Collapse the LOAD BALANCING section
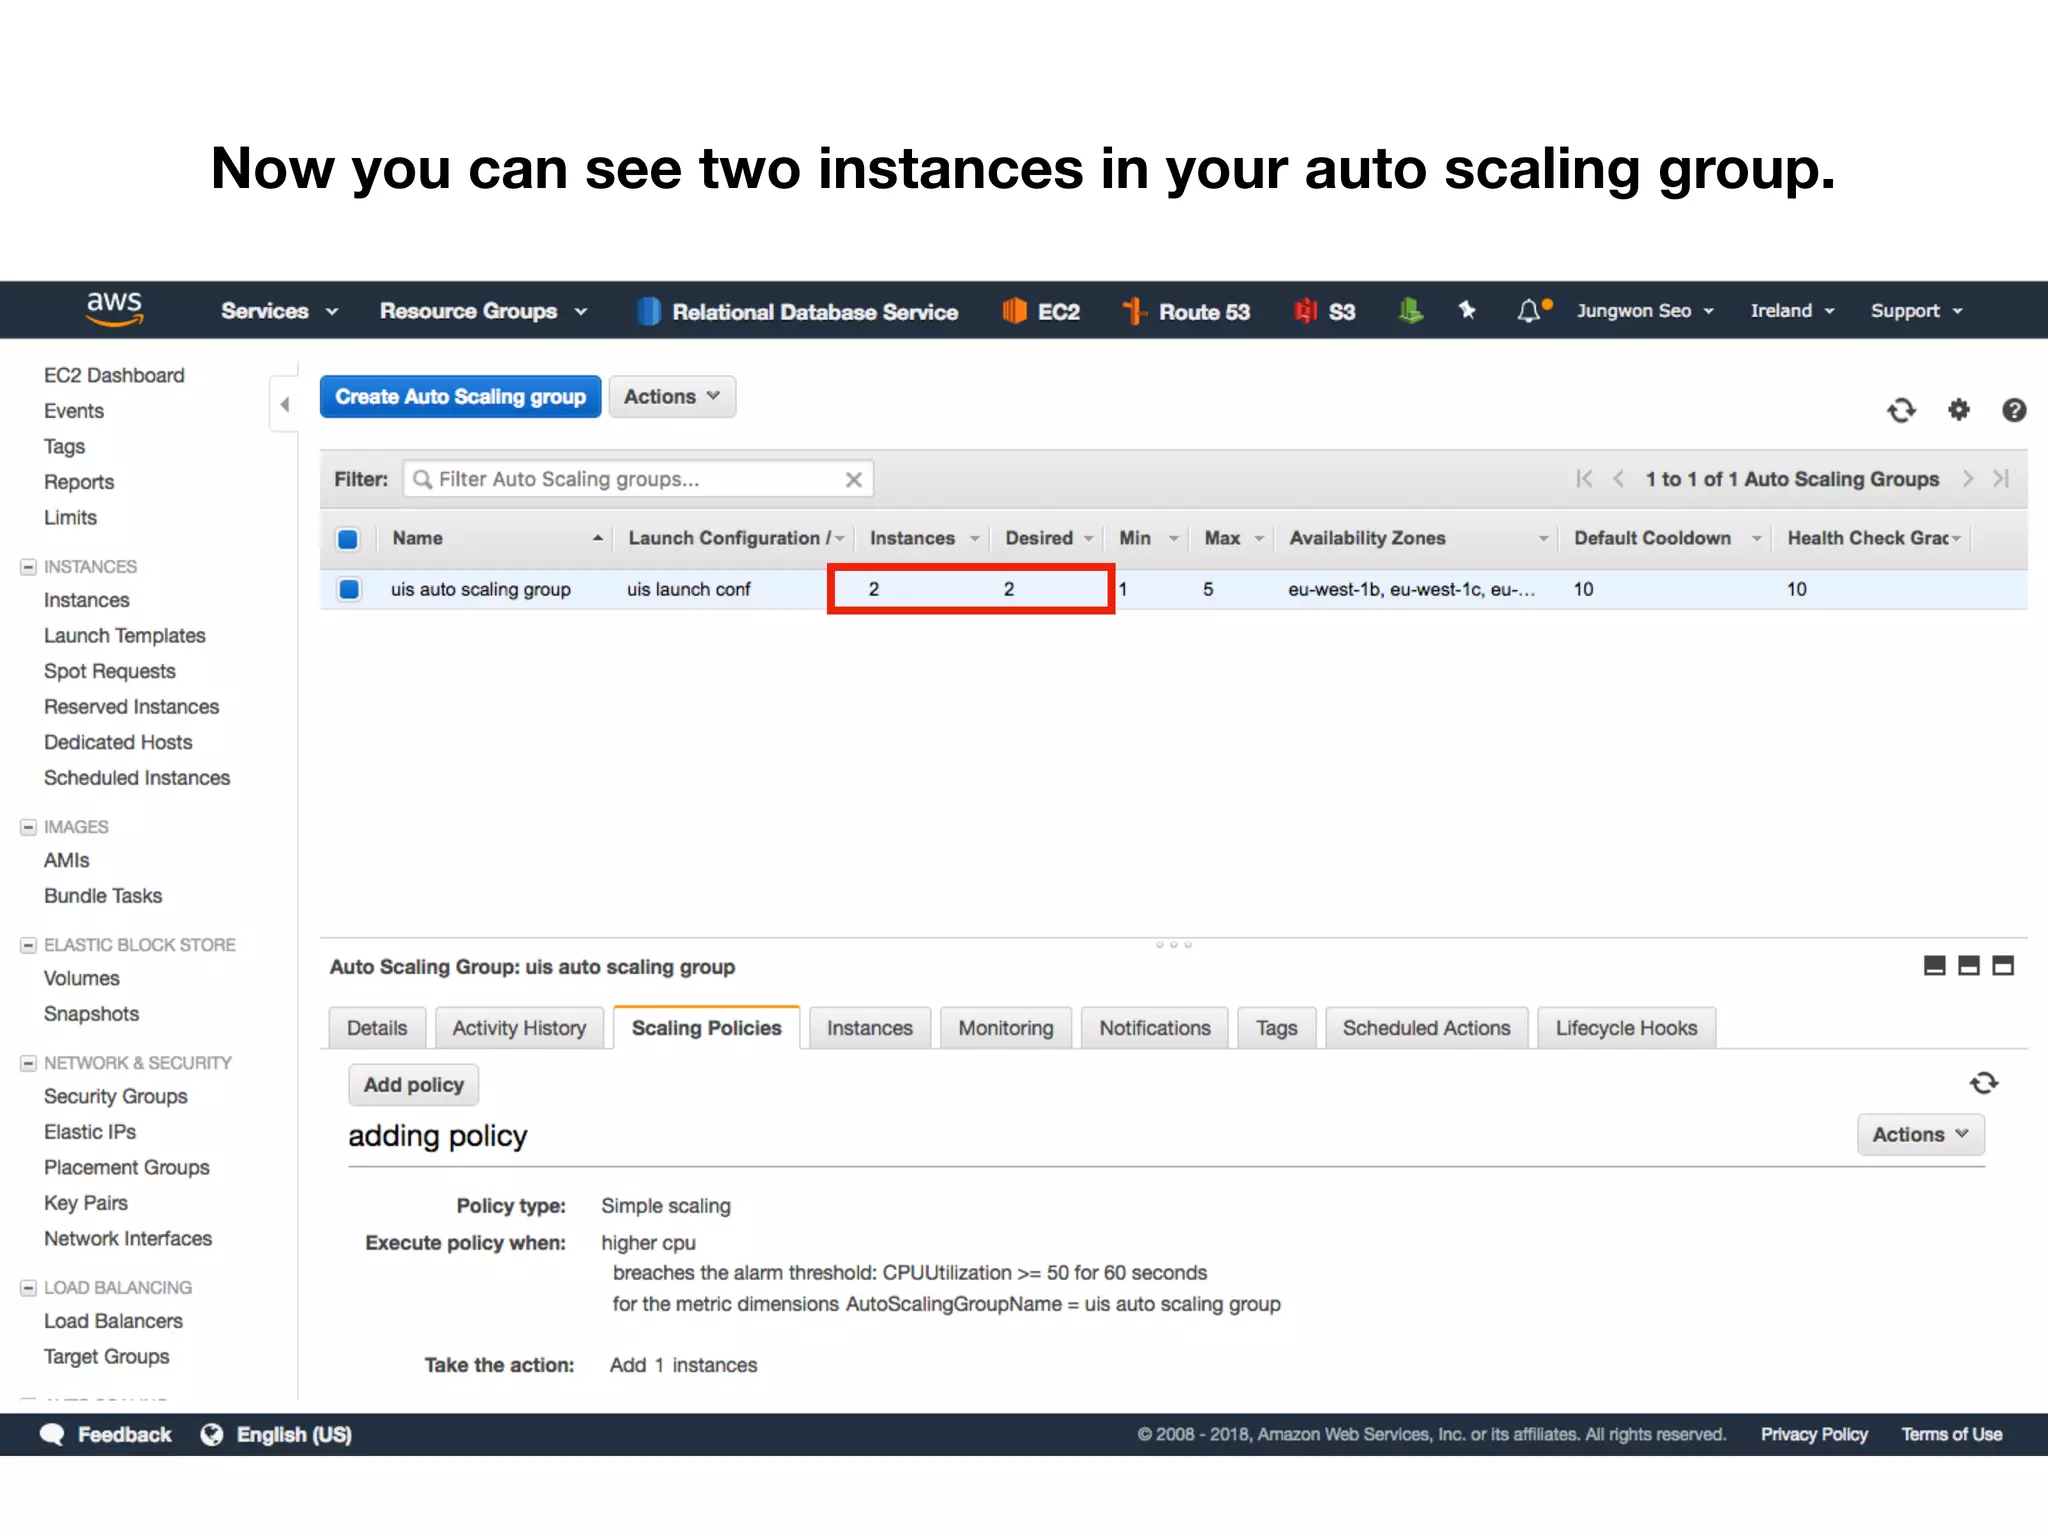The image size is (2048, 1536). [x=29, y=1288]
